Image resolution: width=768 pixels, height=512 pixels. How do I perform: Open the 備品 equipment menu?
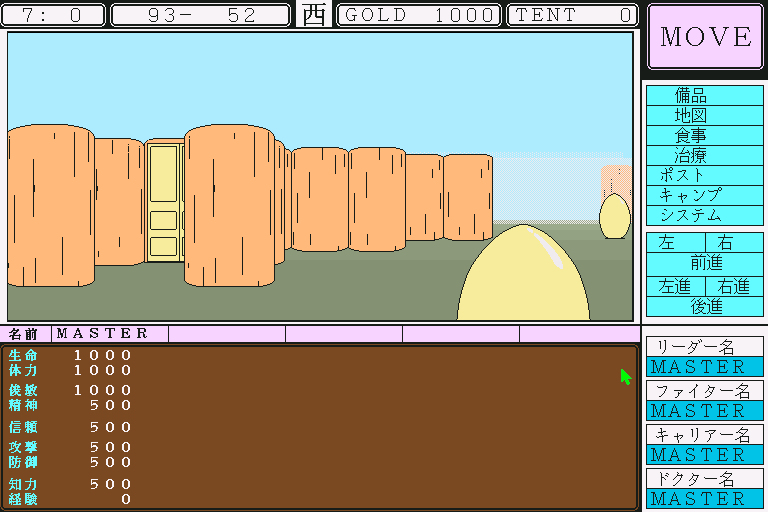(704, 95)
